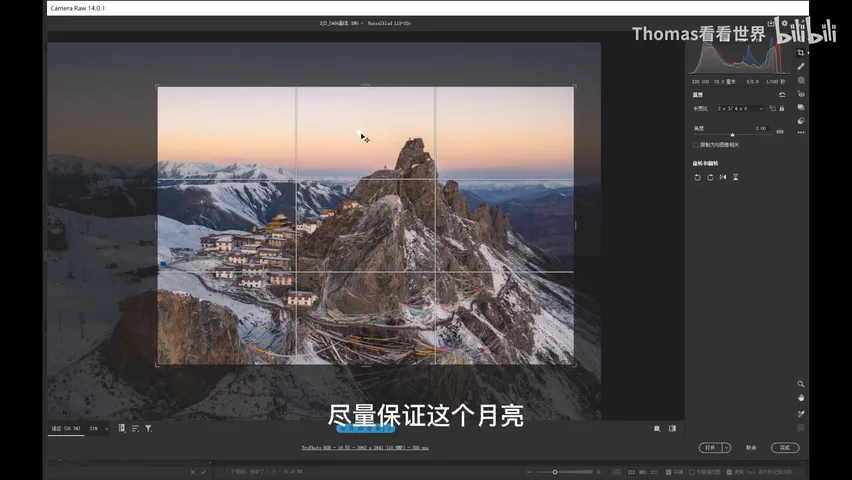
Task: Click the angle value field
Action: point(760,129)
